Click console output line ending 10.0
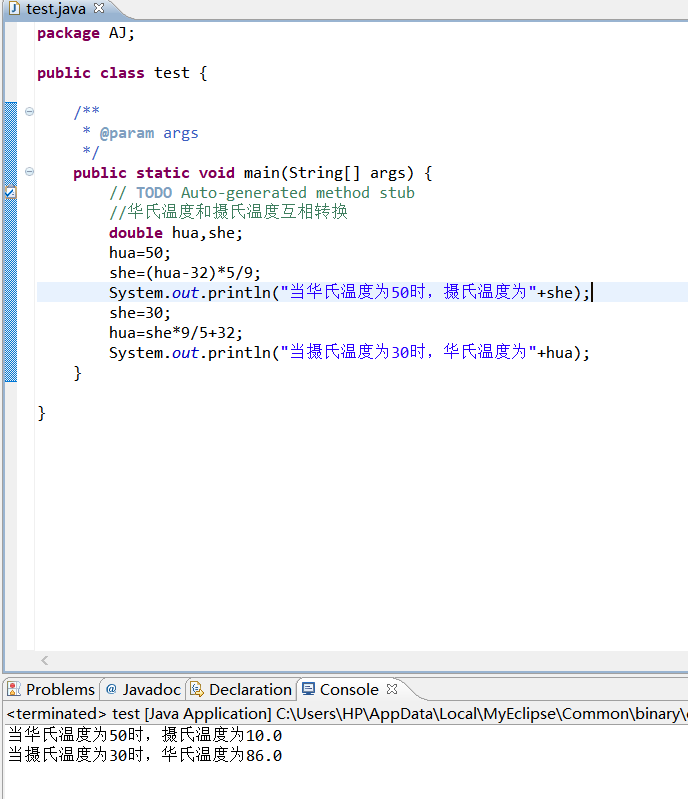 (145, 735)
